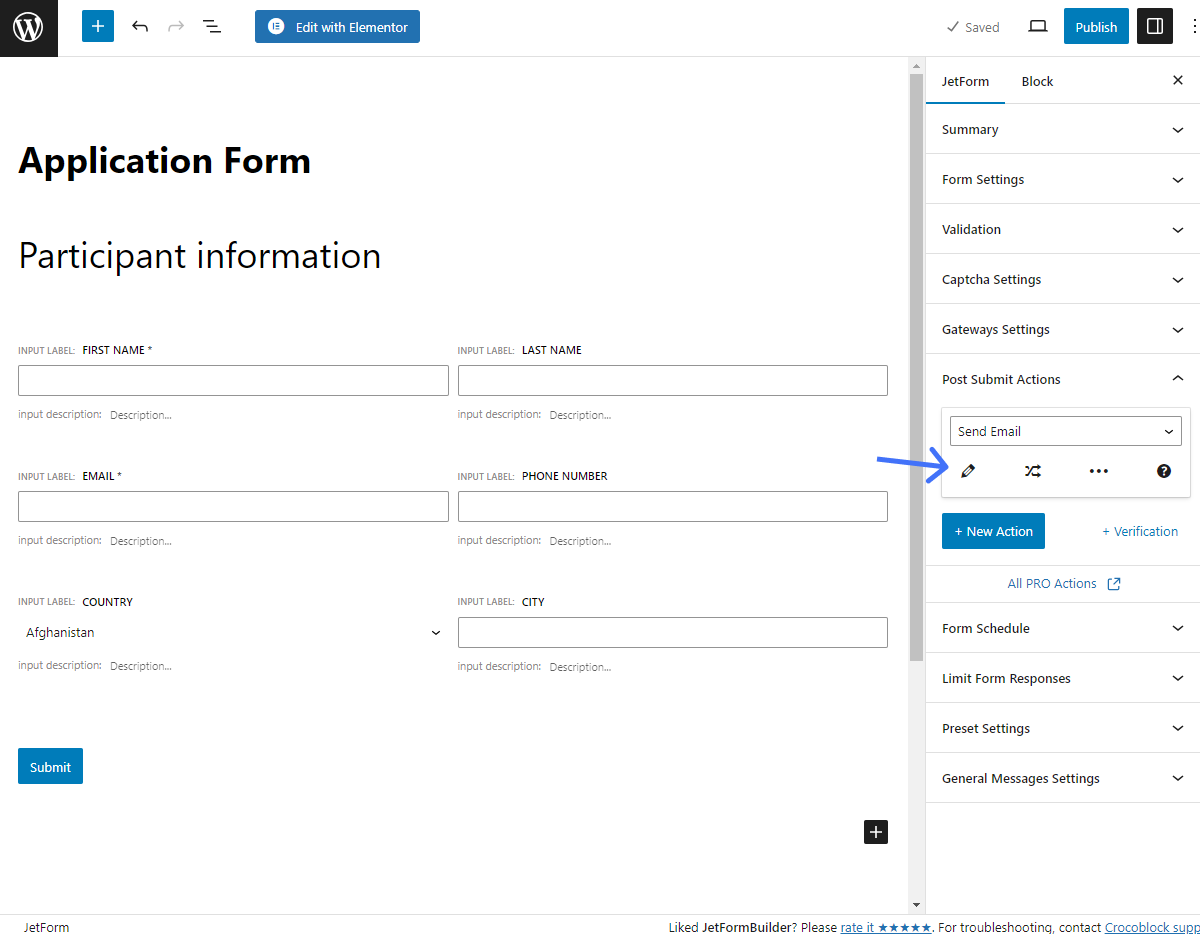Click the Undo arrow icon
This screenshot has width=1200, height=934.
pyautogui.click(x=140, y=26)
